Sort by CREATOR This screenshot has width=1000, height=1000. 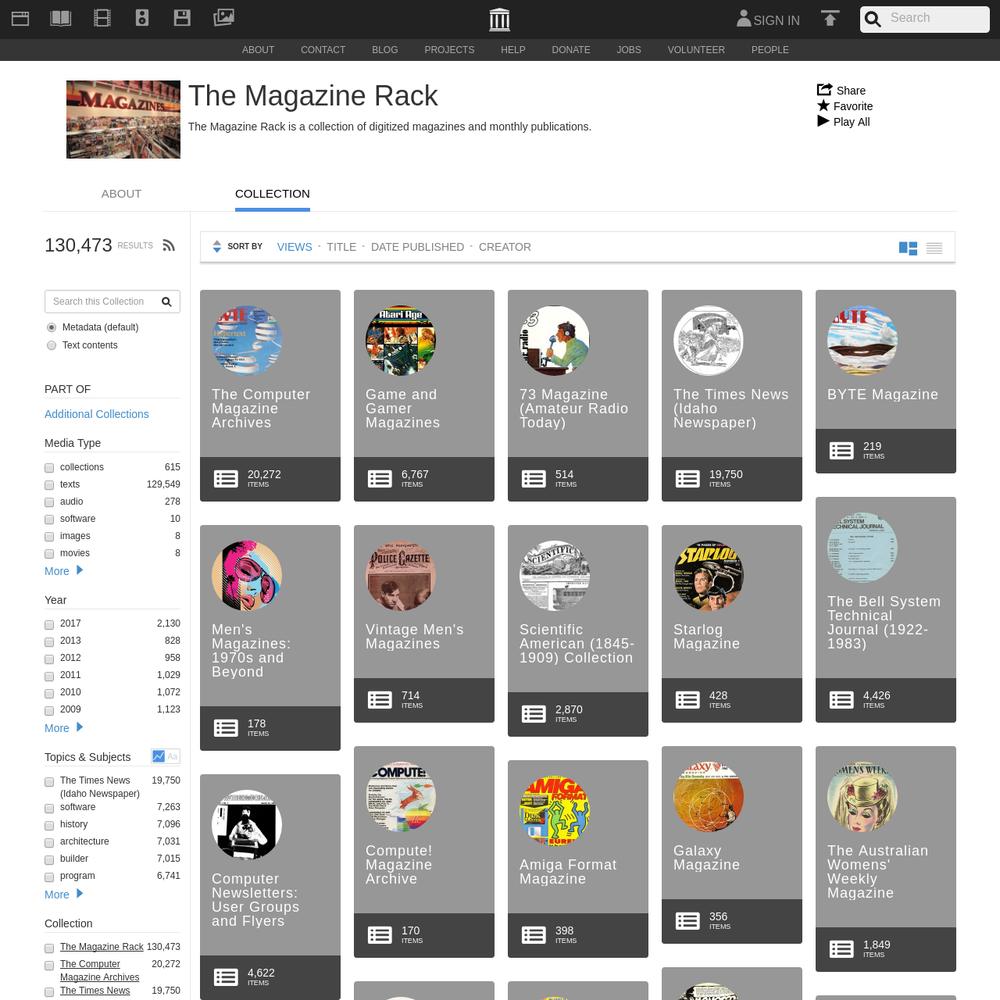click(x=505, y=247)
